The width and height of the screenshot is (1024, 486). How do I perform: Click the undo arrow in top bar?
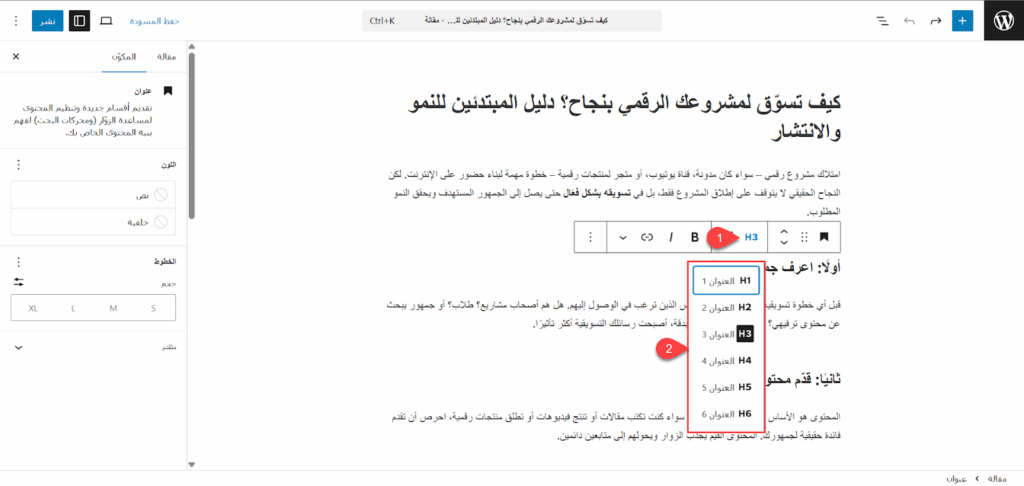coord(909,21)
